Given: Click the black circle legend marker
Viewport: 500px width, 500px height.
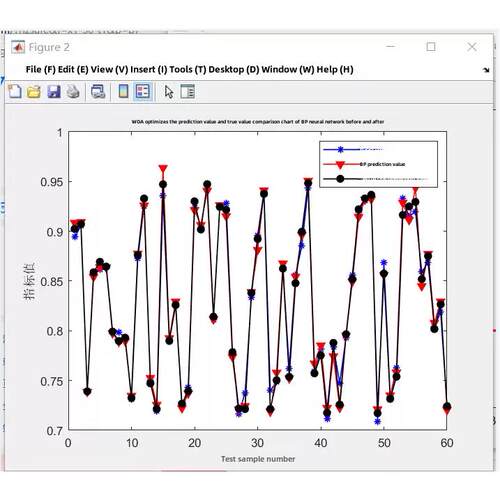Looking at the screenshot, I should click(x=340, y=179).
